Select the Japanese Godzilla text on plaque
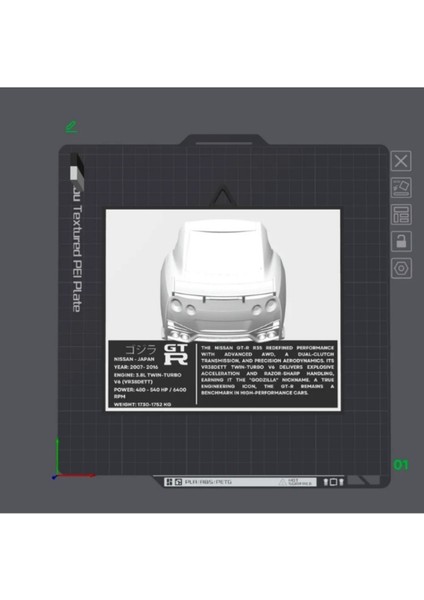424x600 pixels. 141,349
